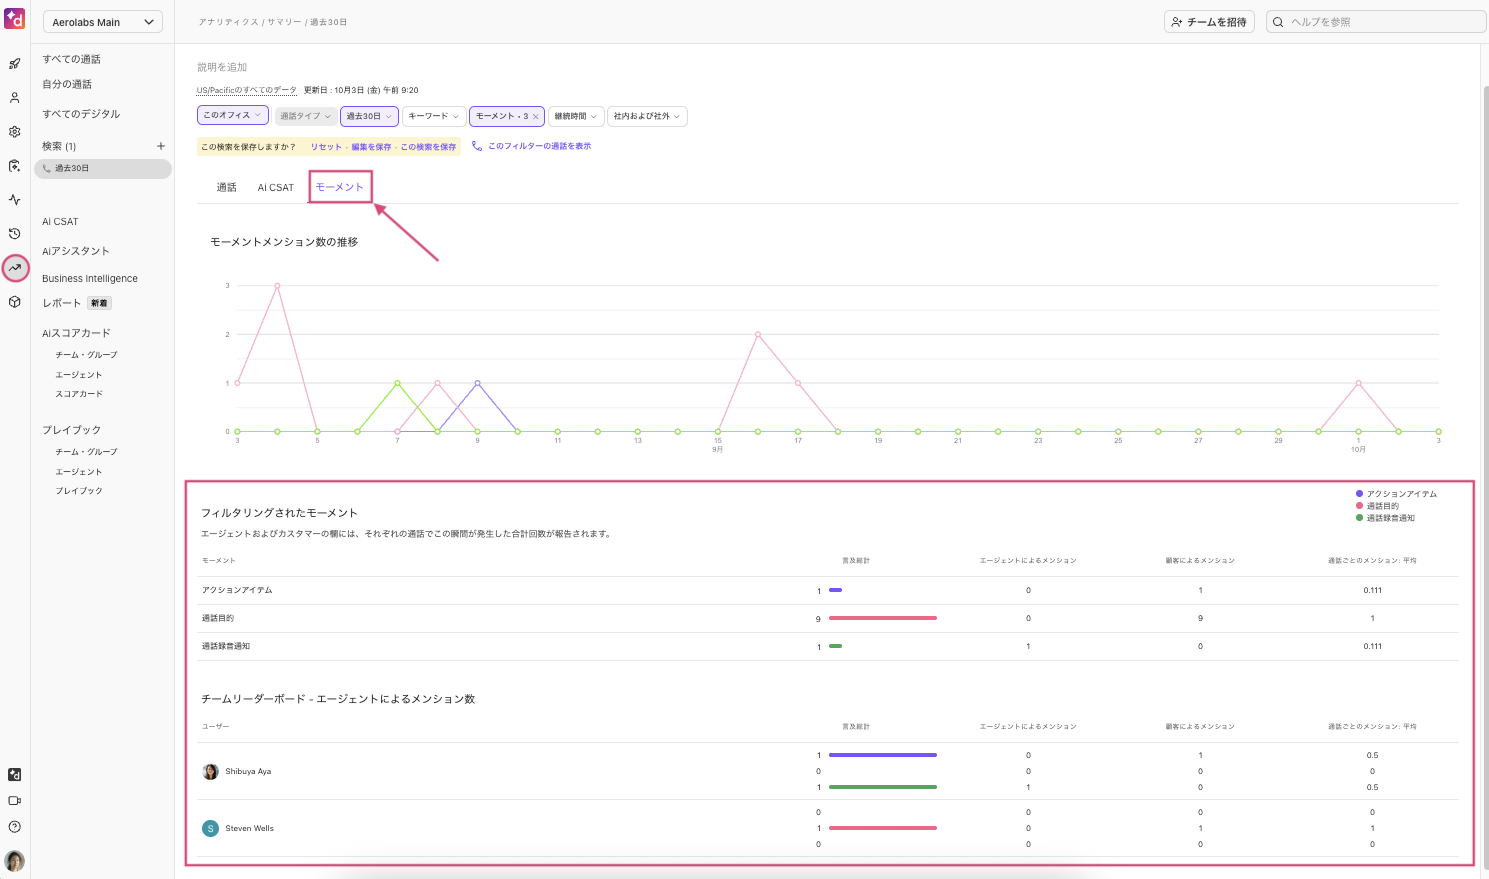Expand the 継続時間 filter dropdown

(576, 116)
